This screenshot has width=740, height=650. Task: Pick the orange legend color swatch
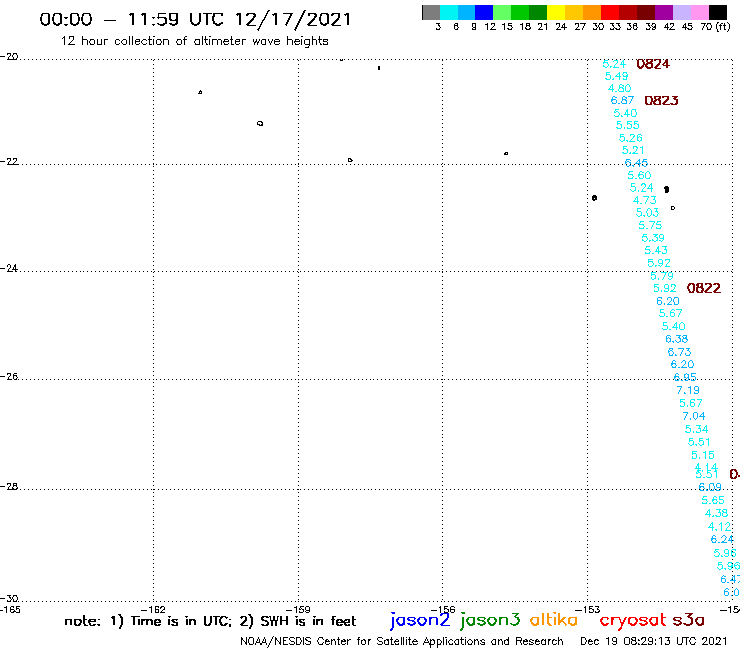pos(592,12)
